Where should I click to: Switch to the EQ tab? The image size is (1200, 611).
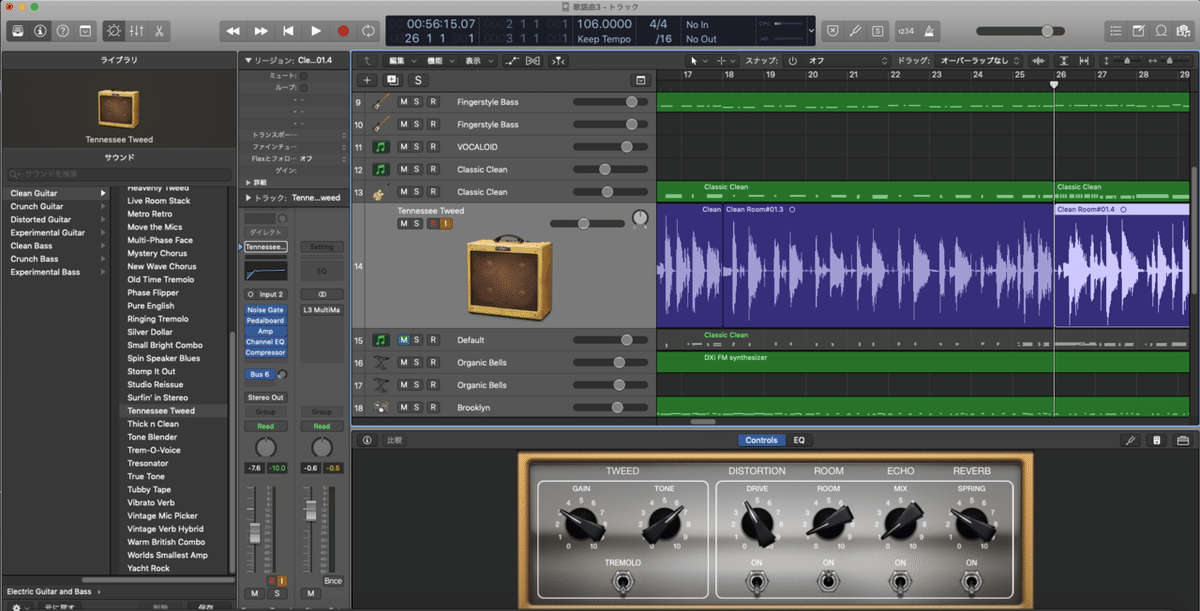[799, 440]
